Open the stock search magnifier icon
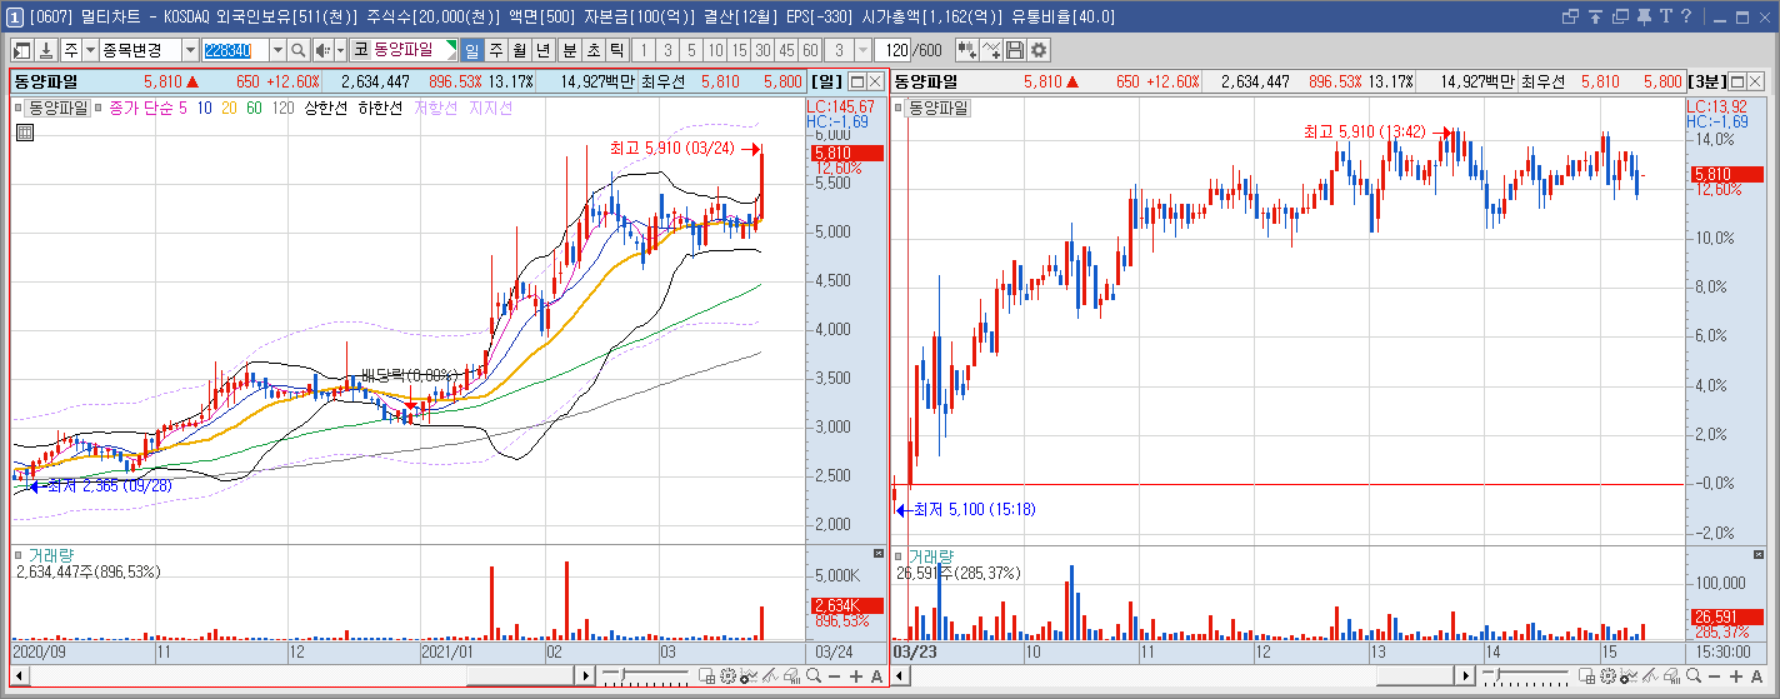The height and width of the screenshot is (699, 1780). coord(299,50)
